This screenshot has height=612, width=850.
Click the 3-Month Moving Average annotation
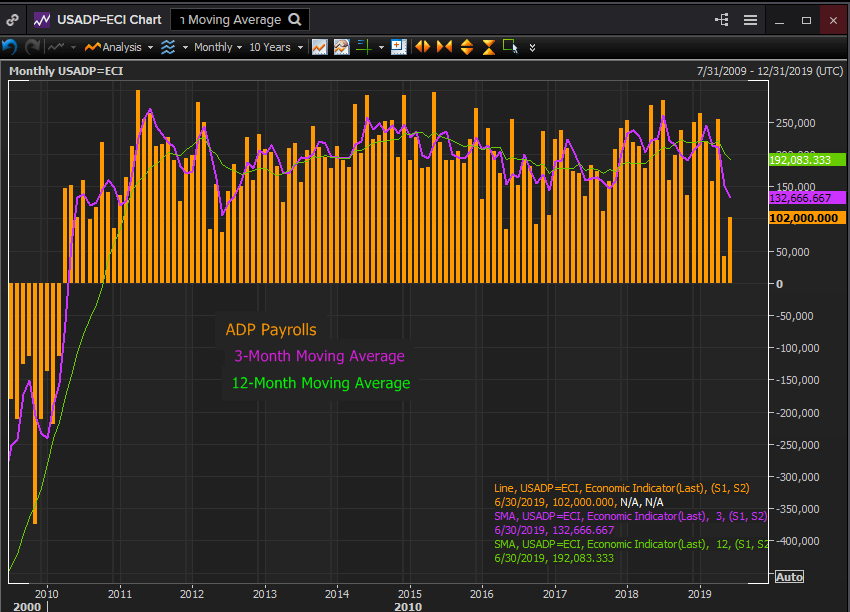pyautogui.click(x=319, y=356)
